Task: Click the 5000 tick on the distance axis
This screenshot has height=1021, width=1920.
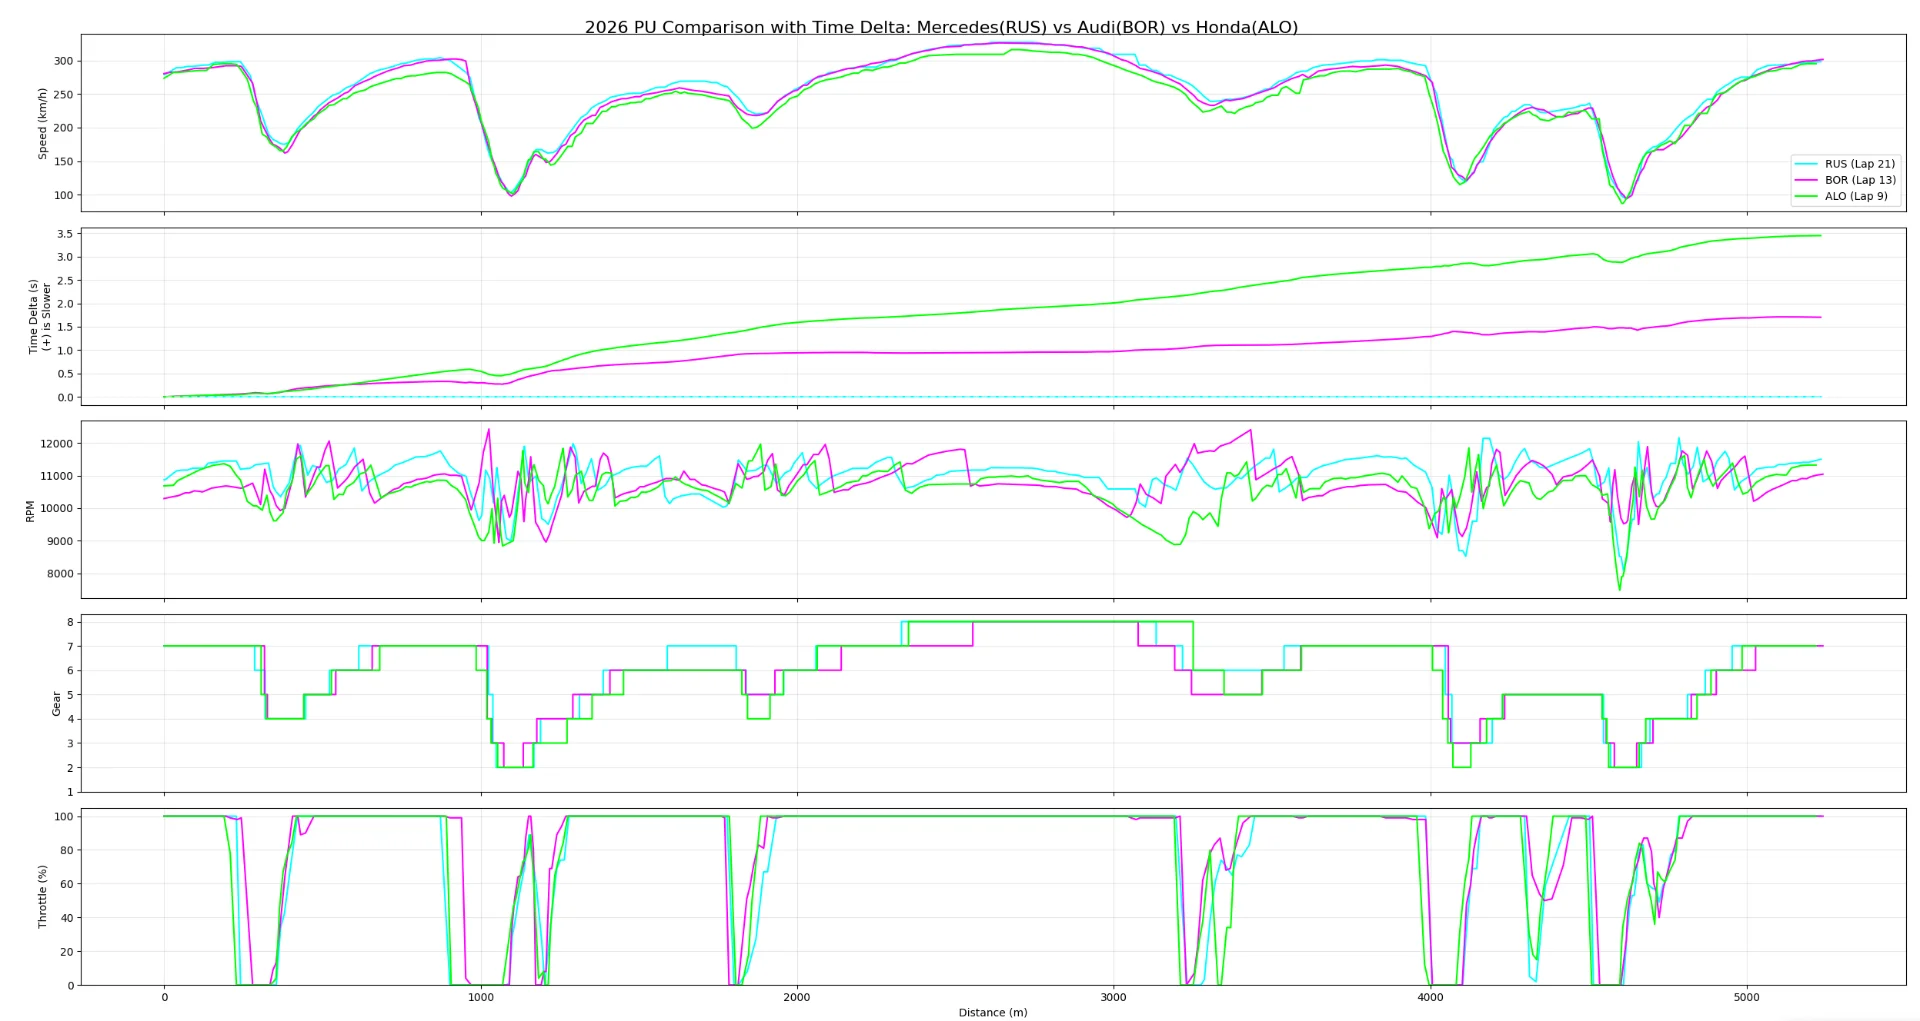Action: [x=1748, y=996]
